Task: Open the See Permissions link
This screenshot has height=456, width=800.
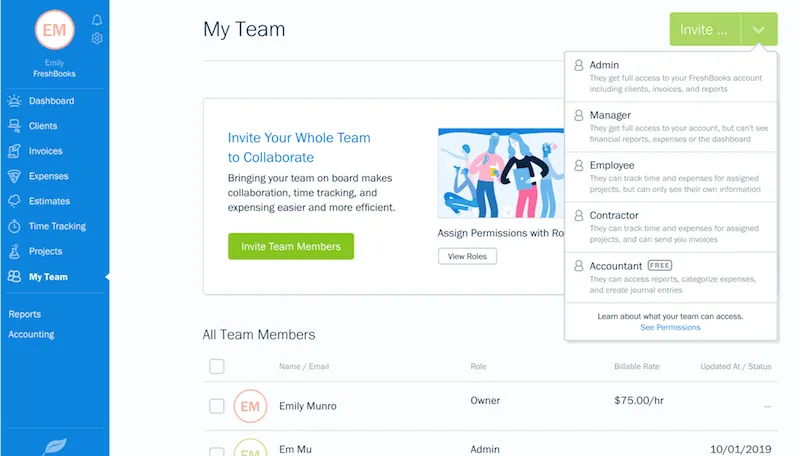Action: click(670, 327)
